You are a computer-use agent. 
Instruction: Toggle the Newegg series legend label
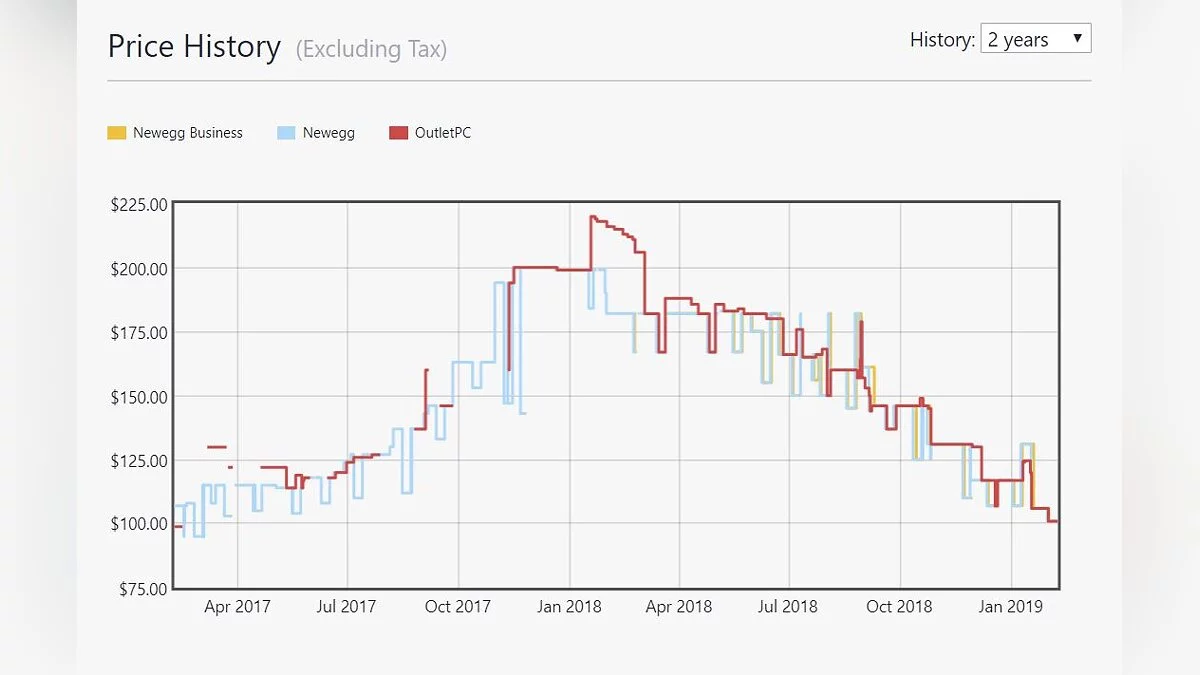point(330,133)
